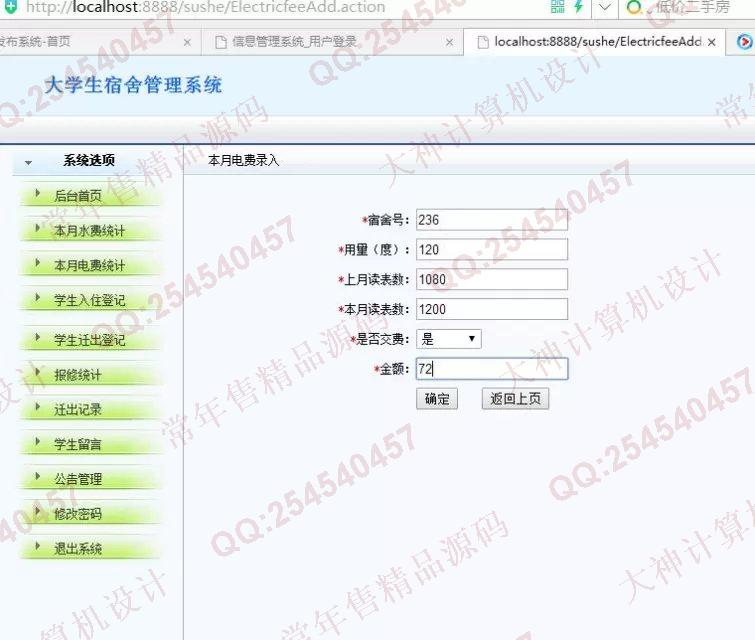Screen dimensions: 755x640
Task: Click the 返回上页 button
Action: [515, 399]
